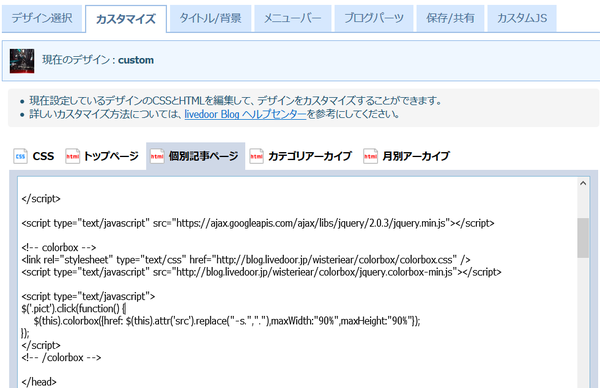Open livedoor Blog ヘルプセンター link
Viewport: 600px width, 388px height.
click(x=246, y=114)
